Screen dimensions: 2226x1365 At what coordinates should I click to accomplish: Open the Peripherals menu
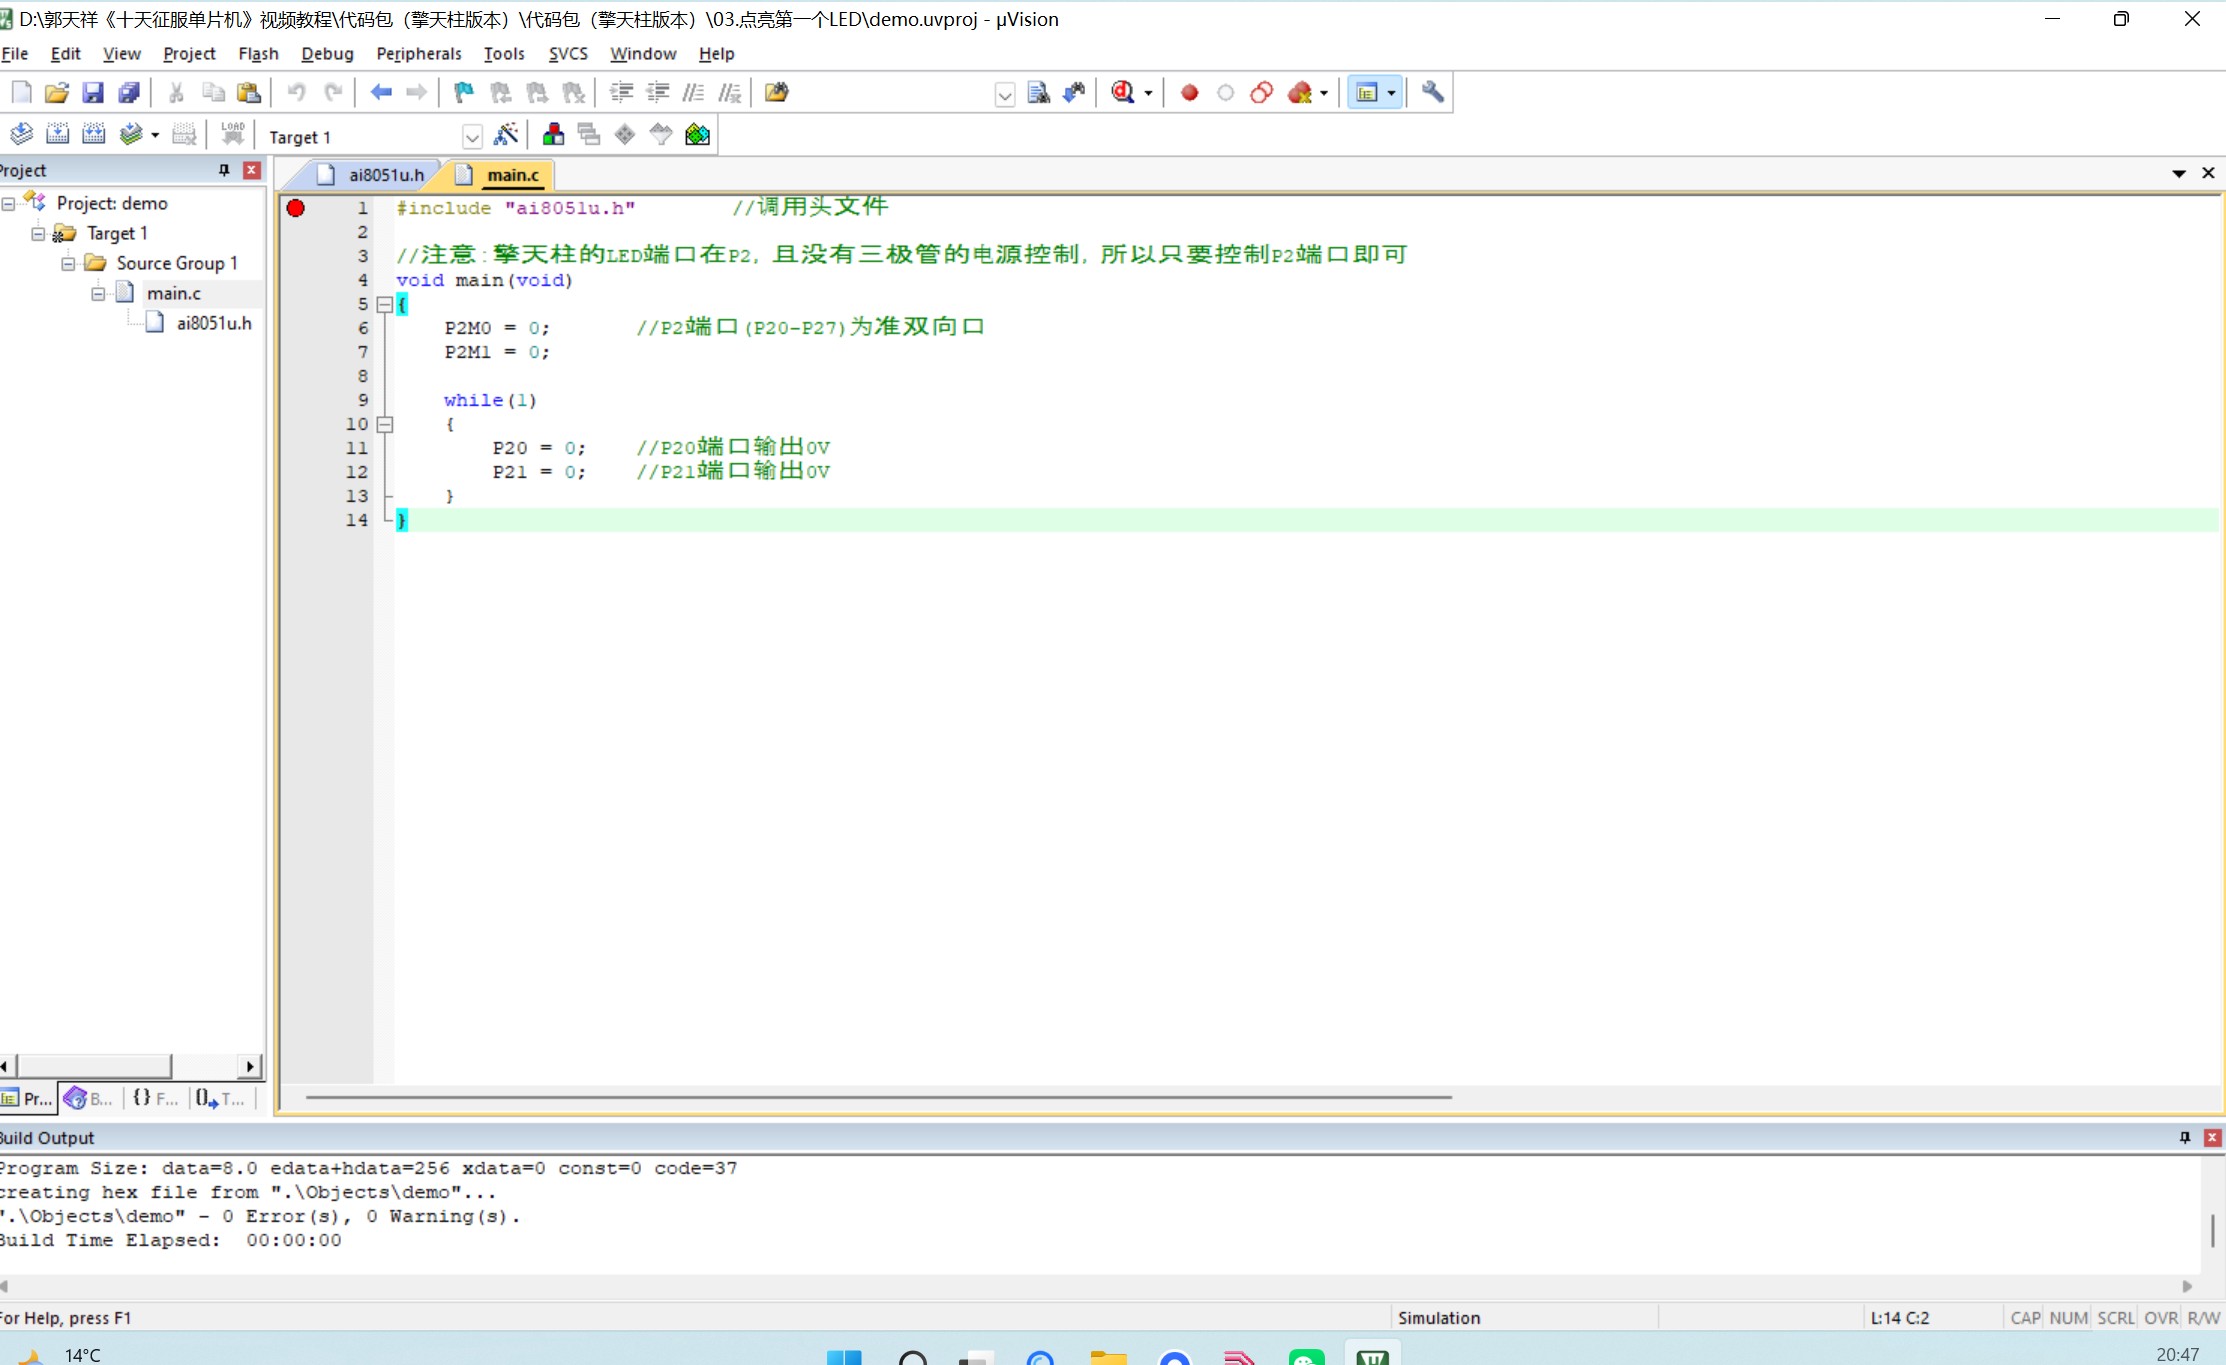[418, 54]
